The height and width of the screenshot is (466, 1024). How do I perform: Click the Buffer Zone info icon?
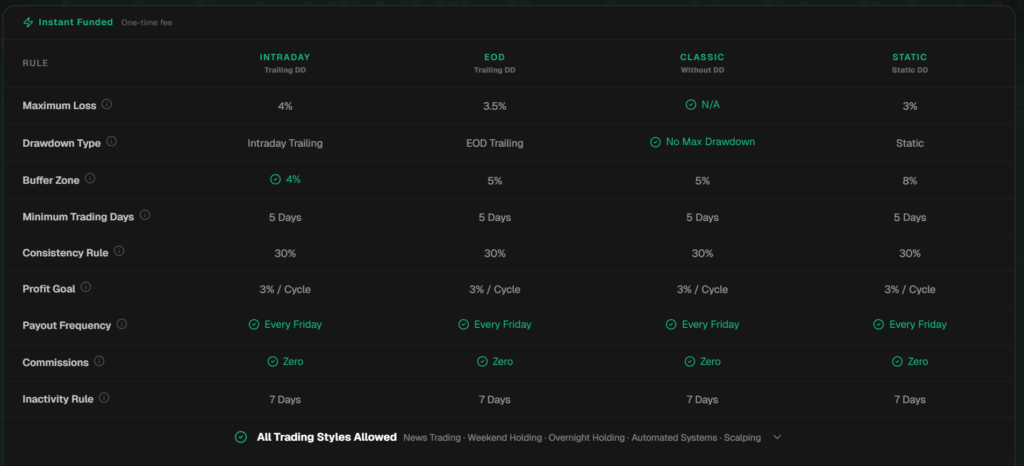(90, 178)
